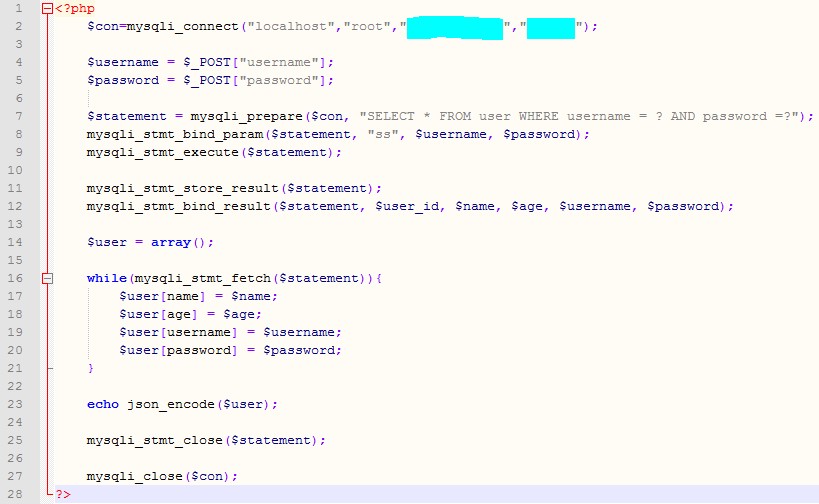Click the opening <?php tag
Image resolution: width=819 pixels, height=504 pixels.
coord(75,8)
